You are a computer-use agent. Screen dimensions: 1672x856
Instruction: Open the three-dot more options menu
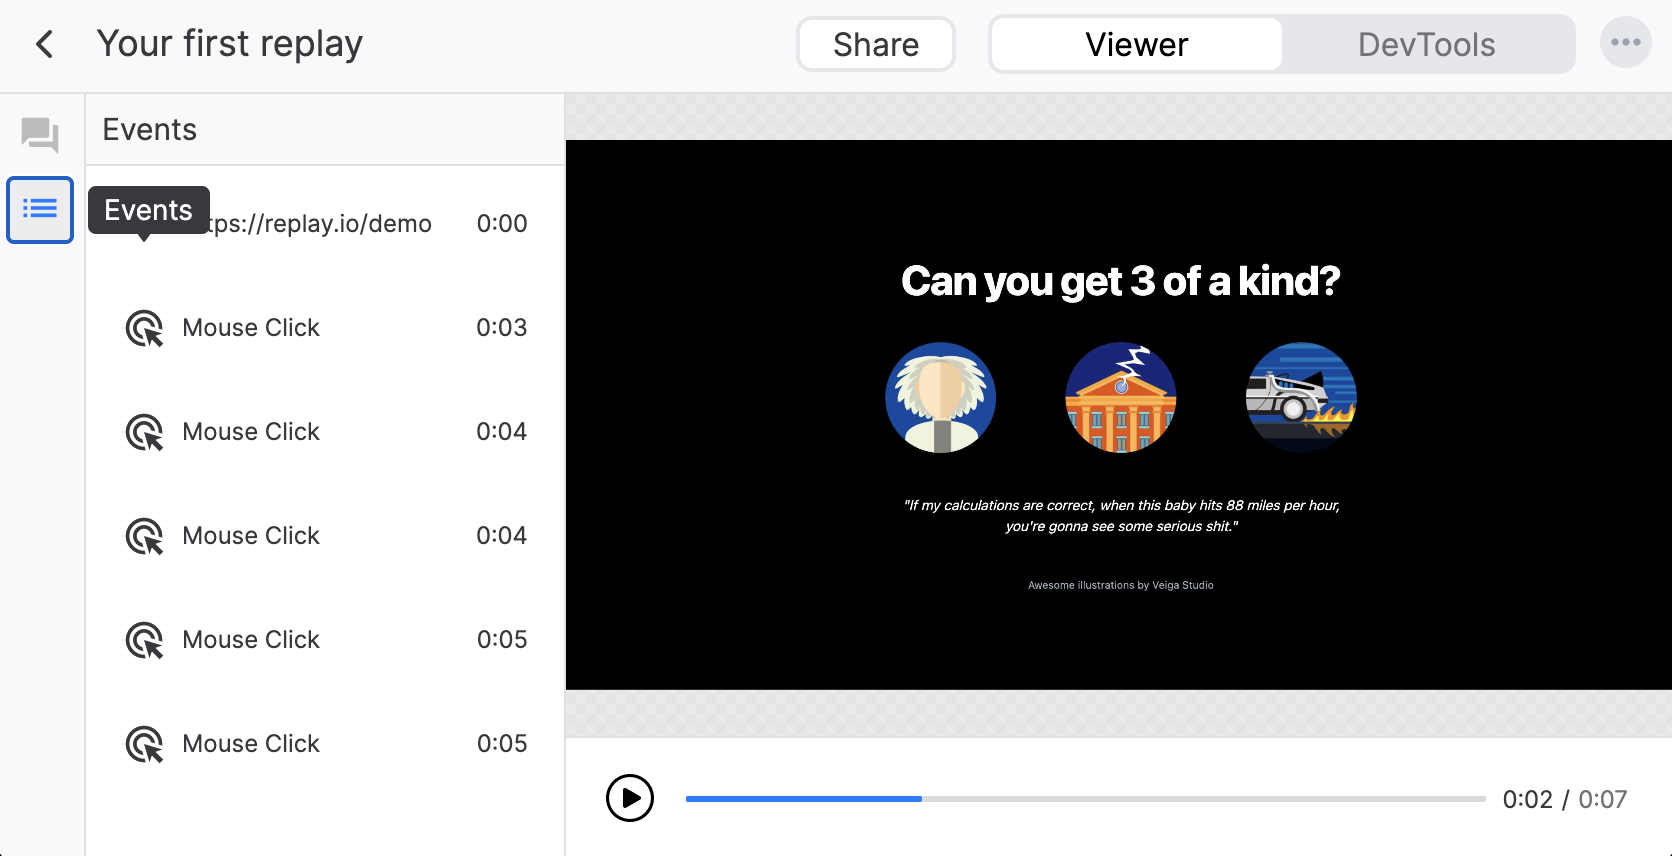click(1625, 43)
